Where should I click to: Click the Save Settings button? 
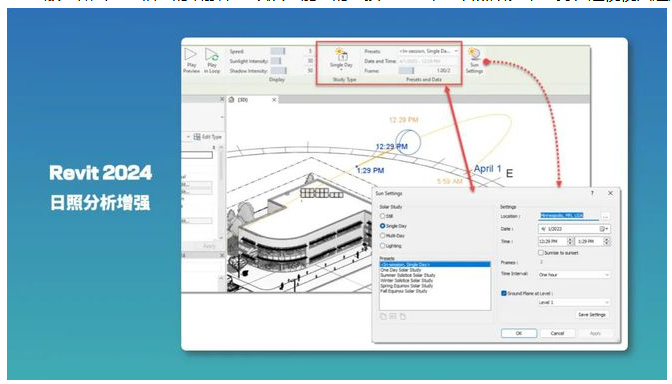click(591, 315)
